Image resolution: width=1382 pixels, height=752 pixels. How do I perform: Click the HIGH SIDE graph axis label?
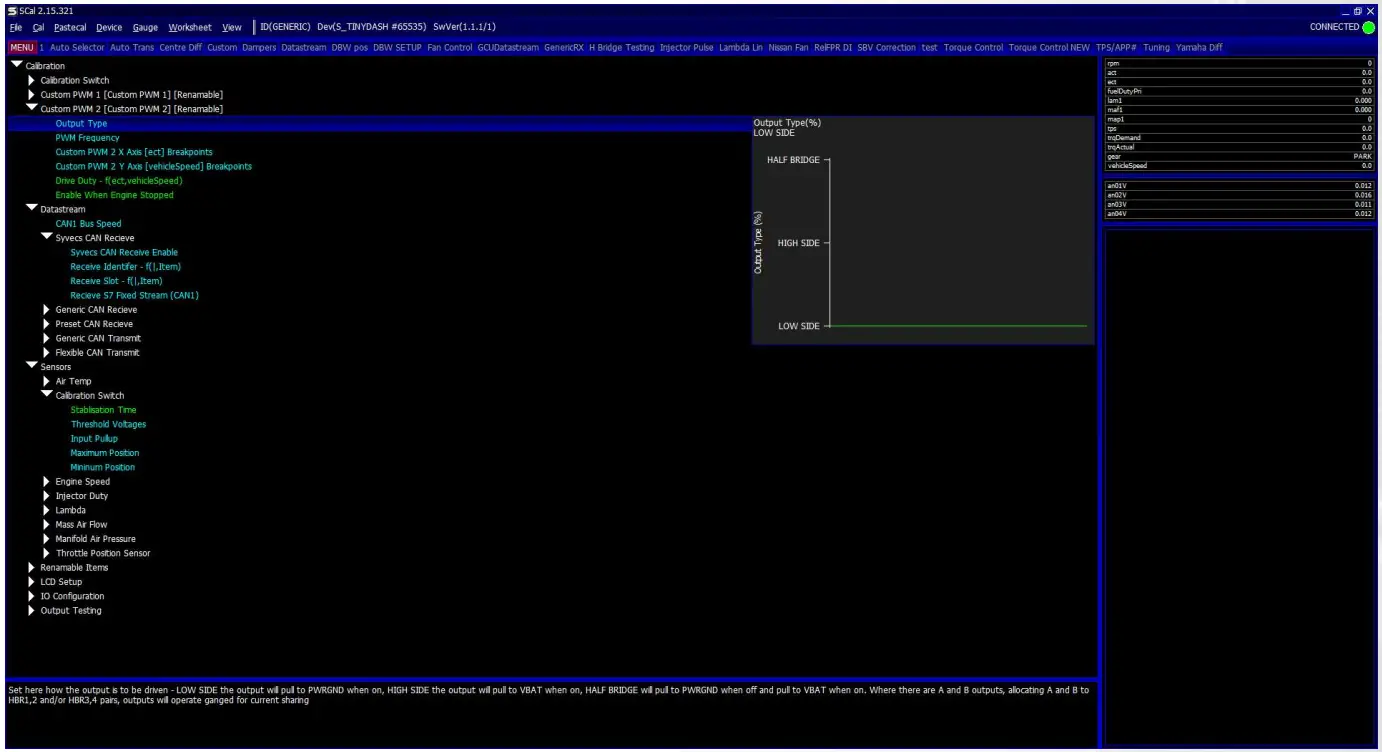(x=798, y=243)
